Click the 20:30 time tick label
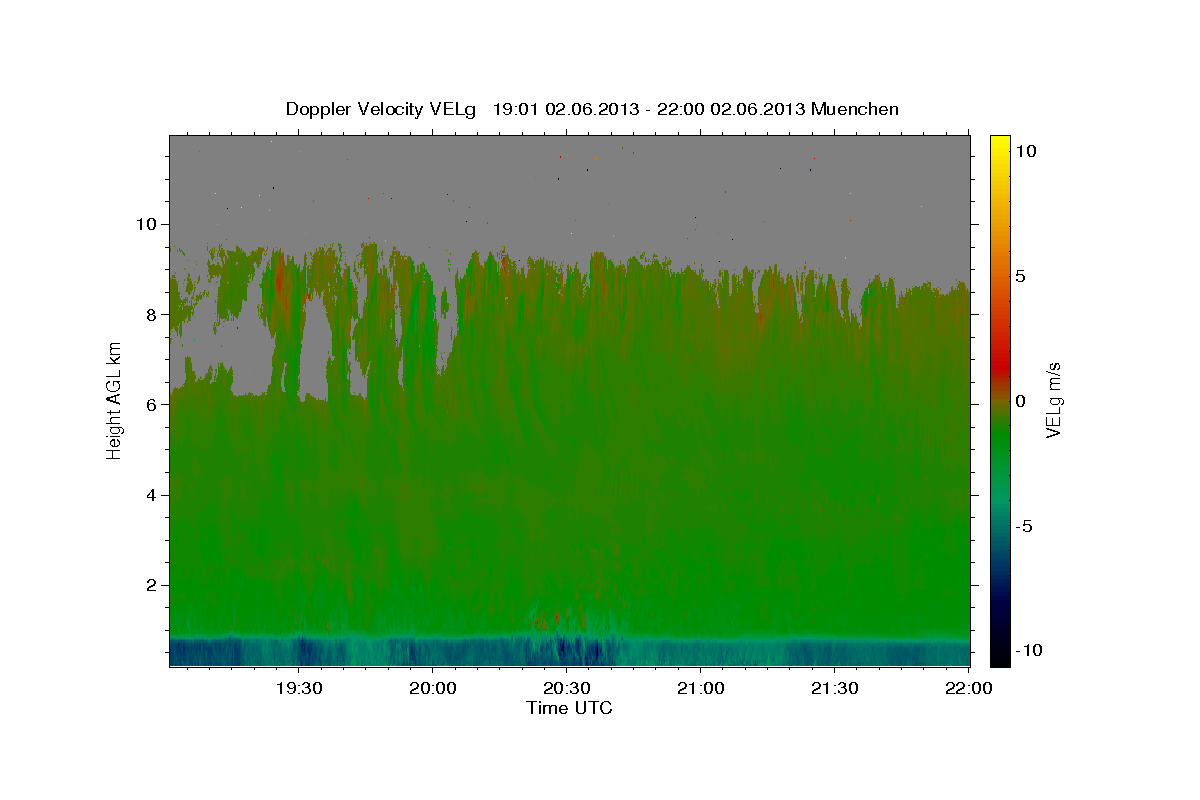 pos(567,689)
